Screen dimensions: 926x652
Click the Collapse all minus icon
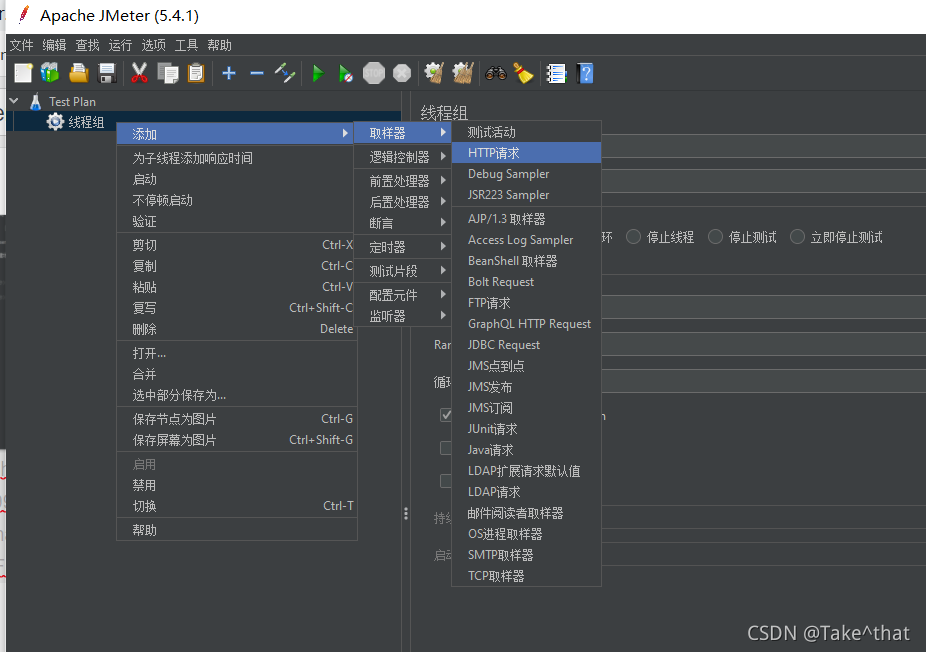click(257, 73)
